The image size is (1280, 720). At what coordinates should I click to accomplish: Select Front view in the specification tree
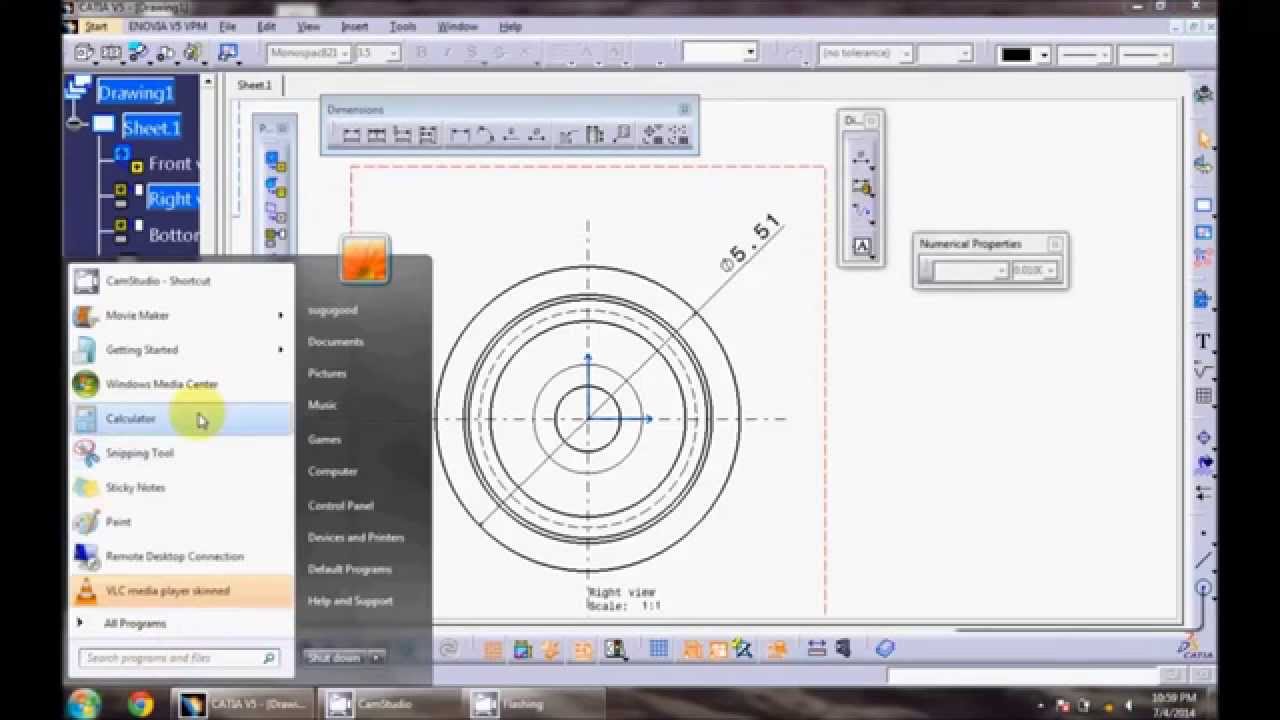[174, 164]
